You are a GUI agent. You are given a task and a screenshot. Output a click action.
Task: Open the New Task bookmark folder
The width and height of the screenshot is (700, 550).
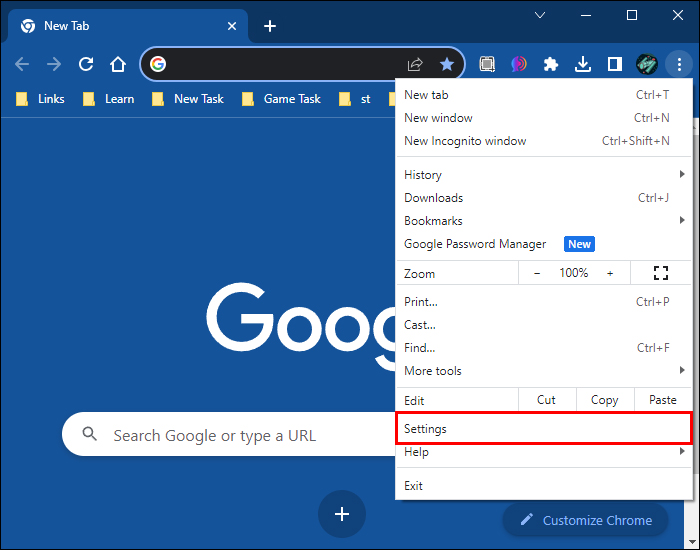tap(188, 99)
